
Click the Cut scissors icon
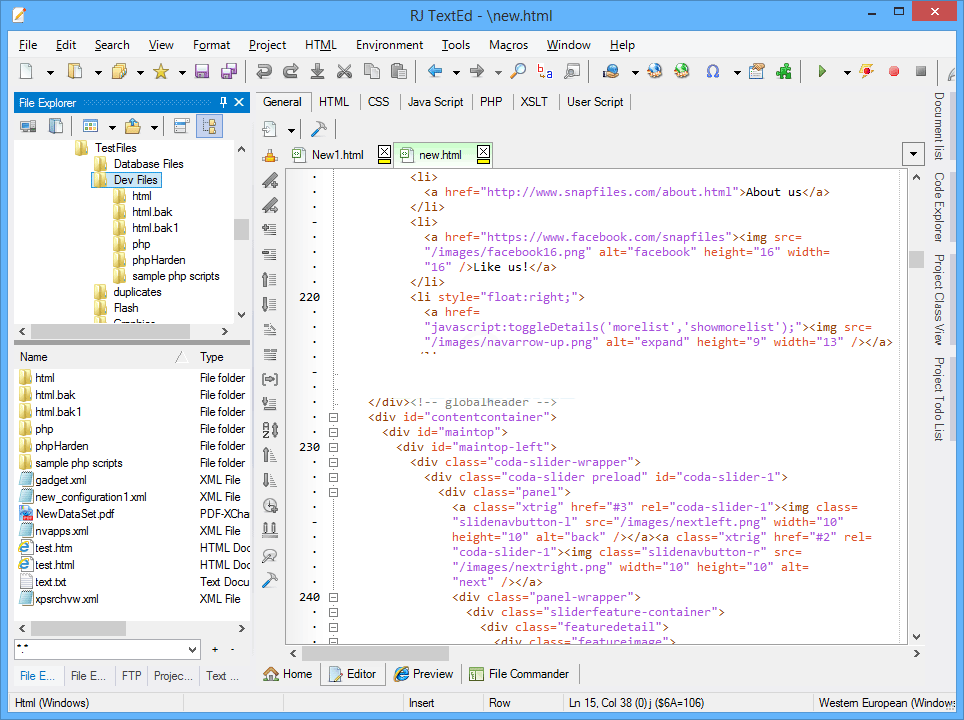point(345,72)
